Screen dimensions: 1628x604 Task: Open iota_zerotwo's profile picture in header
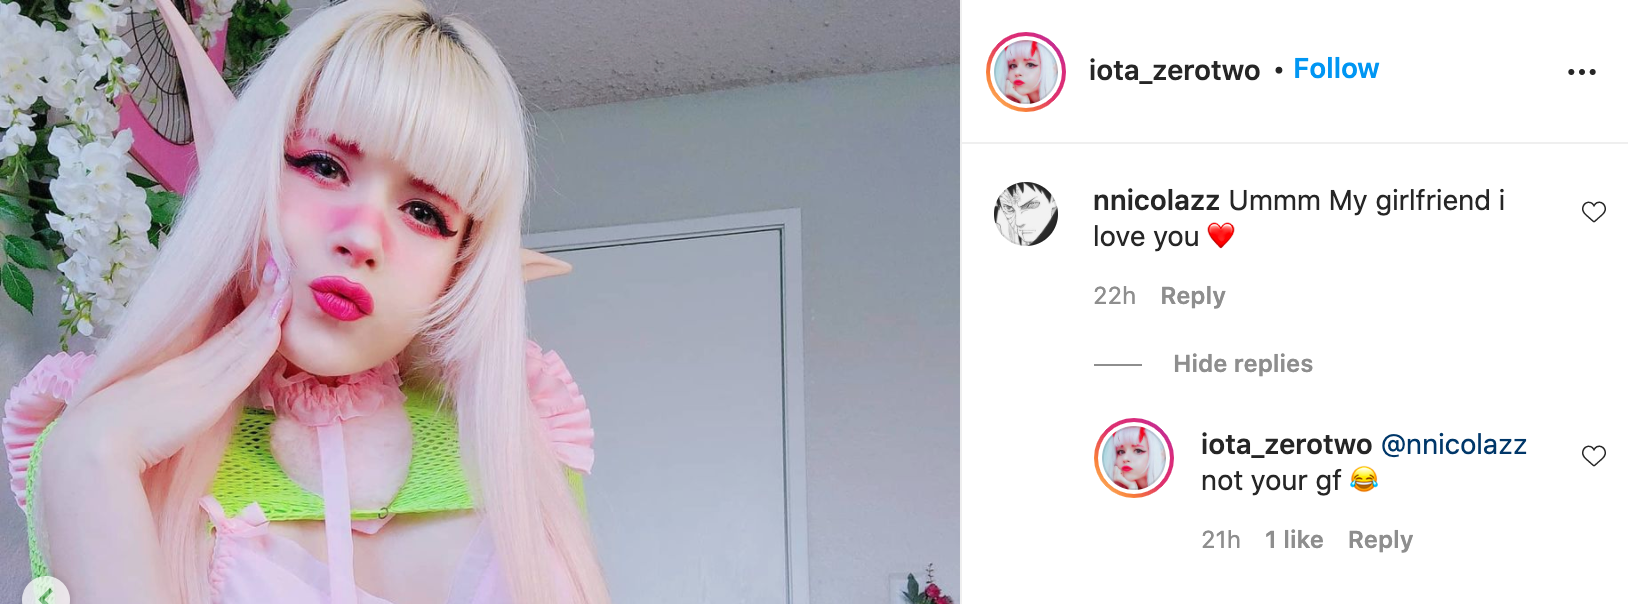1026,72
